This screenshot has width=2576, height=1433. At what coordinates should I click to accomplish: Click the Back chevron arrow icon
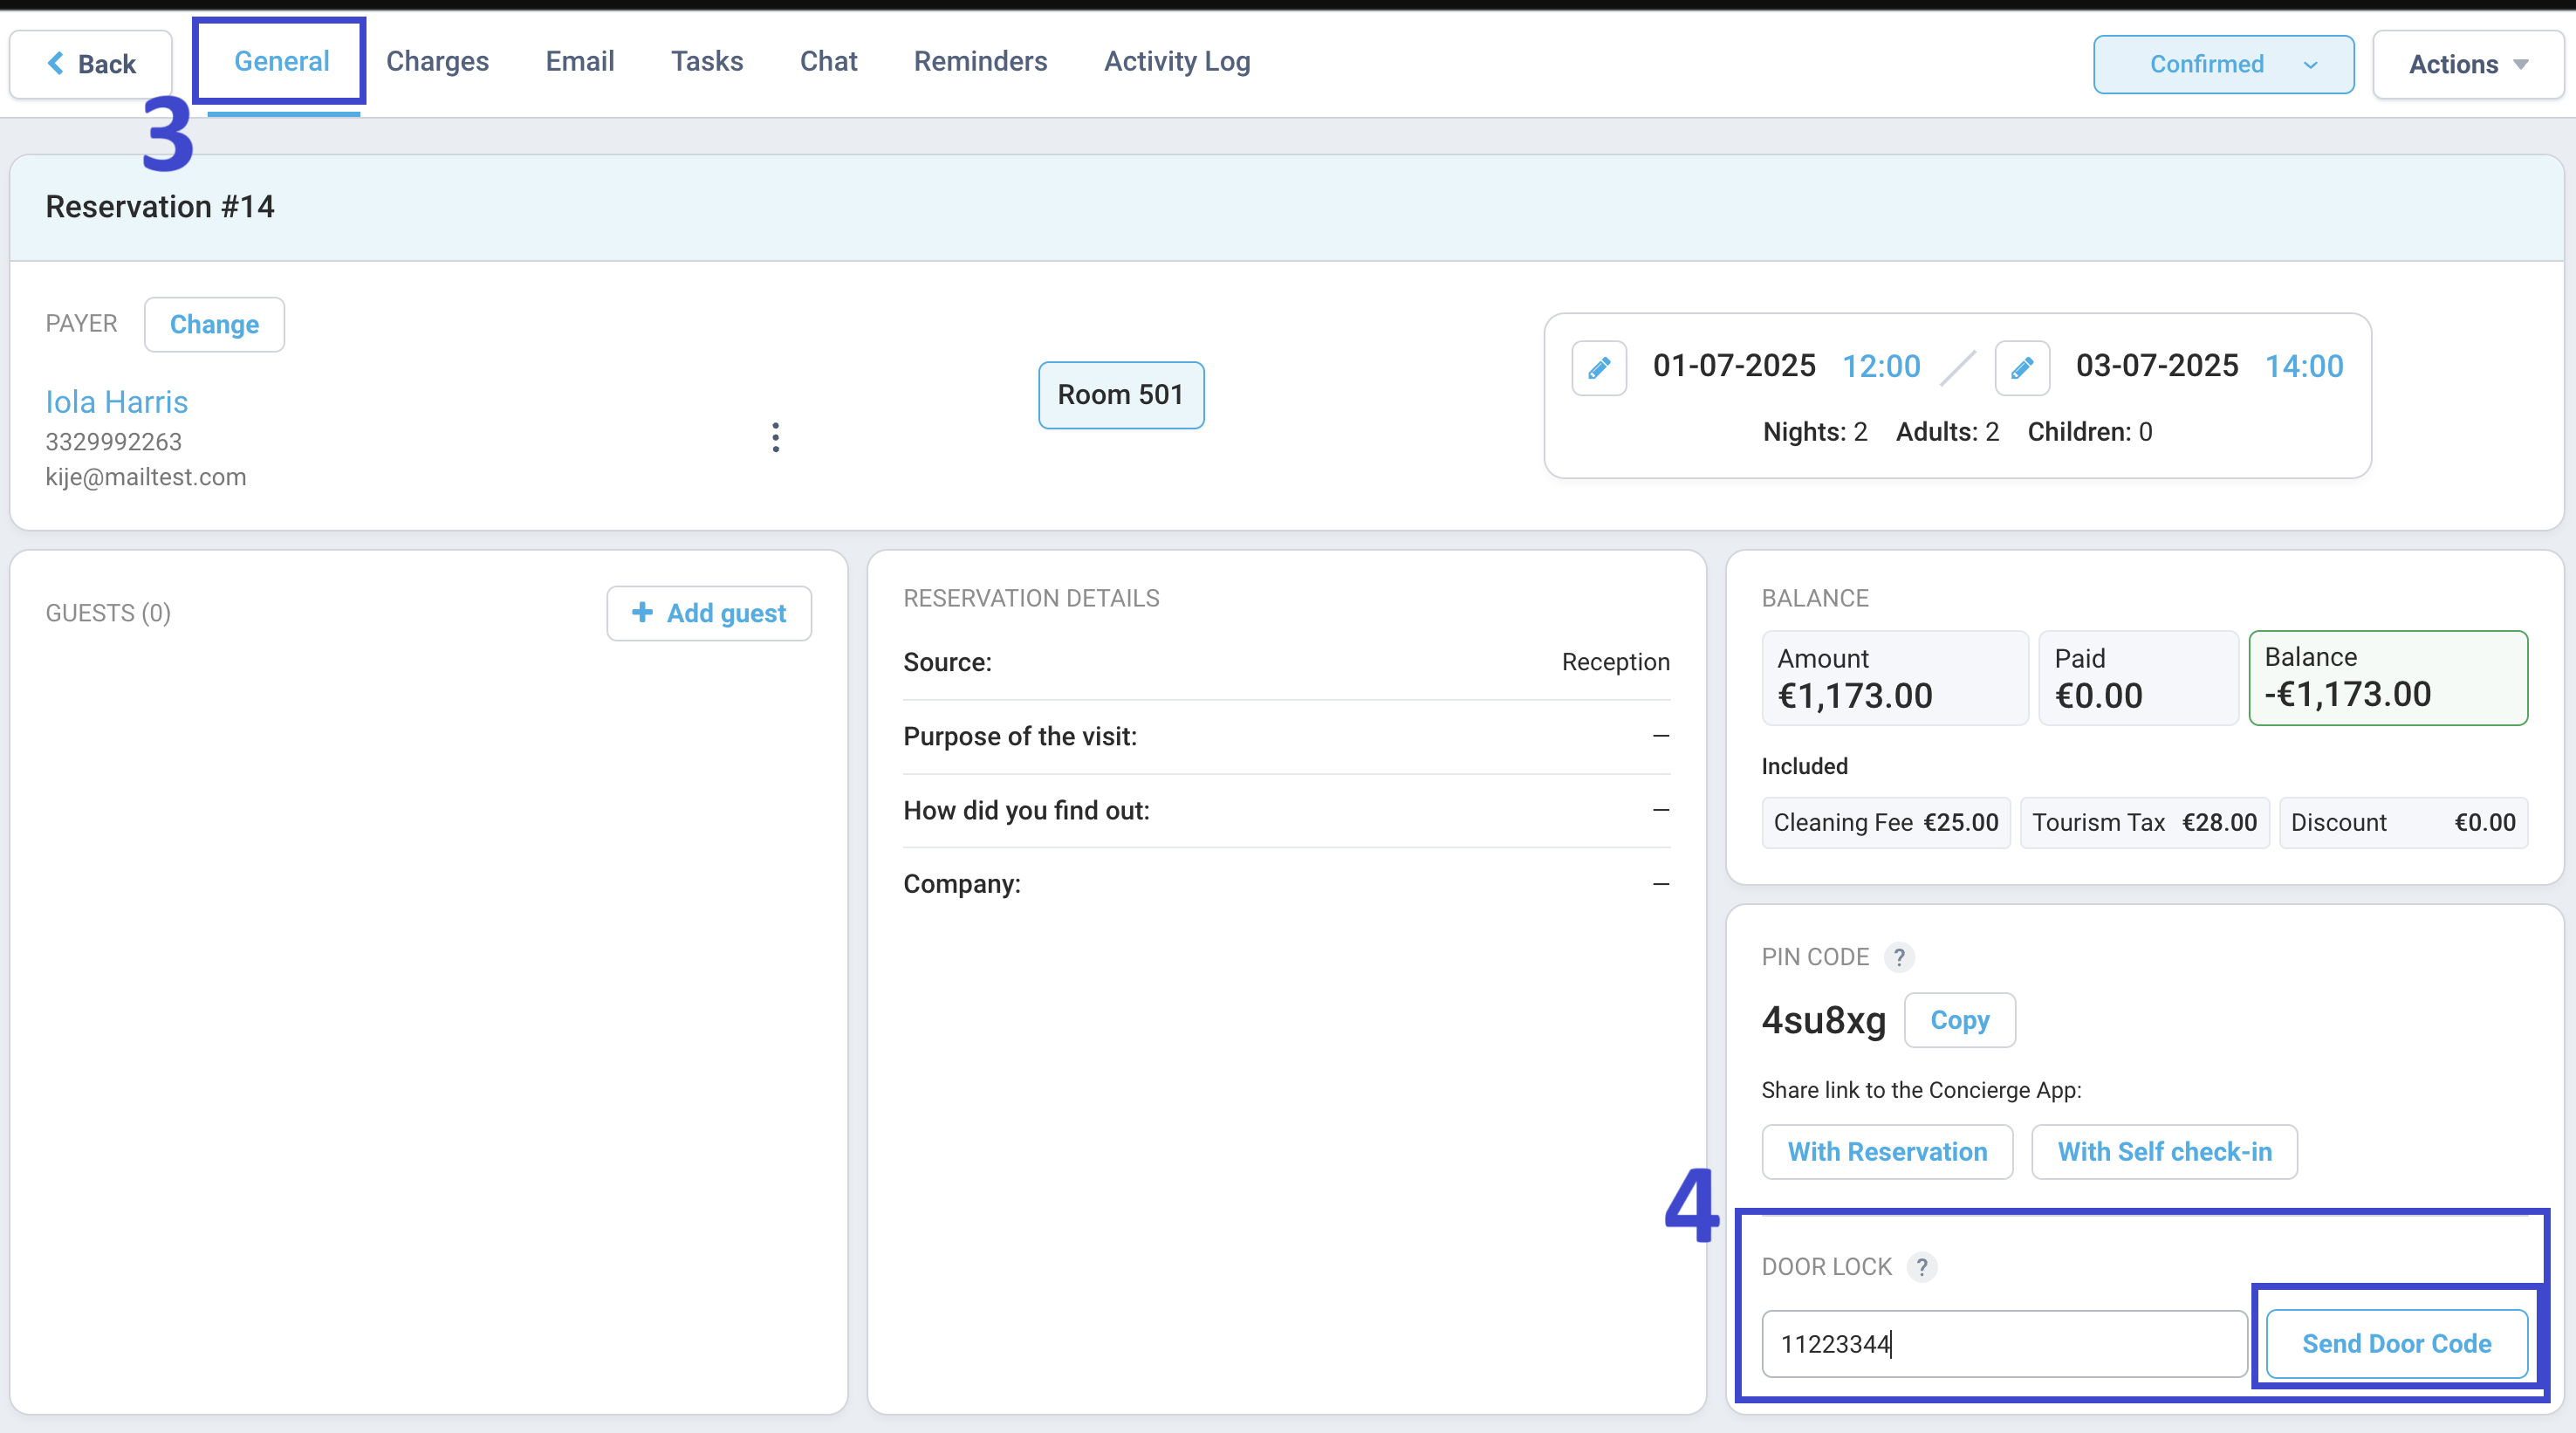[x=56, y=63]
